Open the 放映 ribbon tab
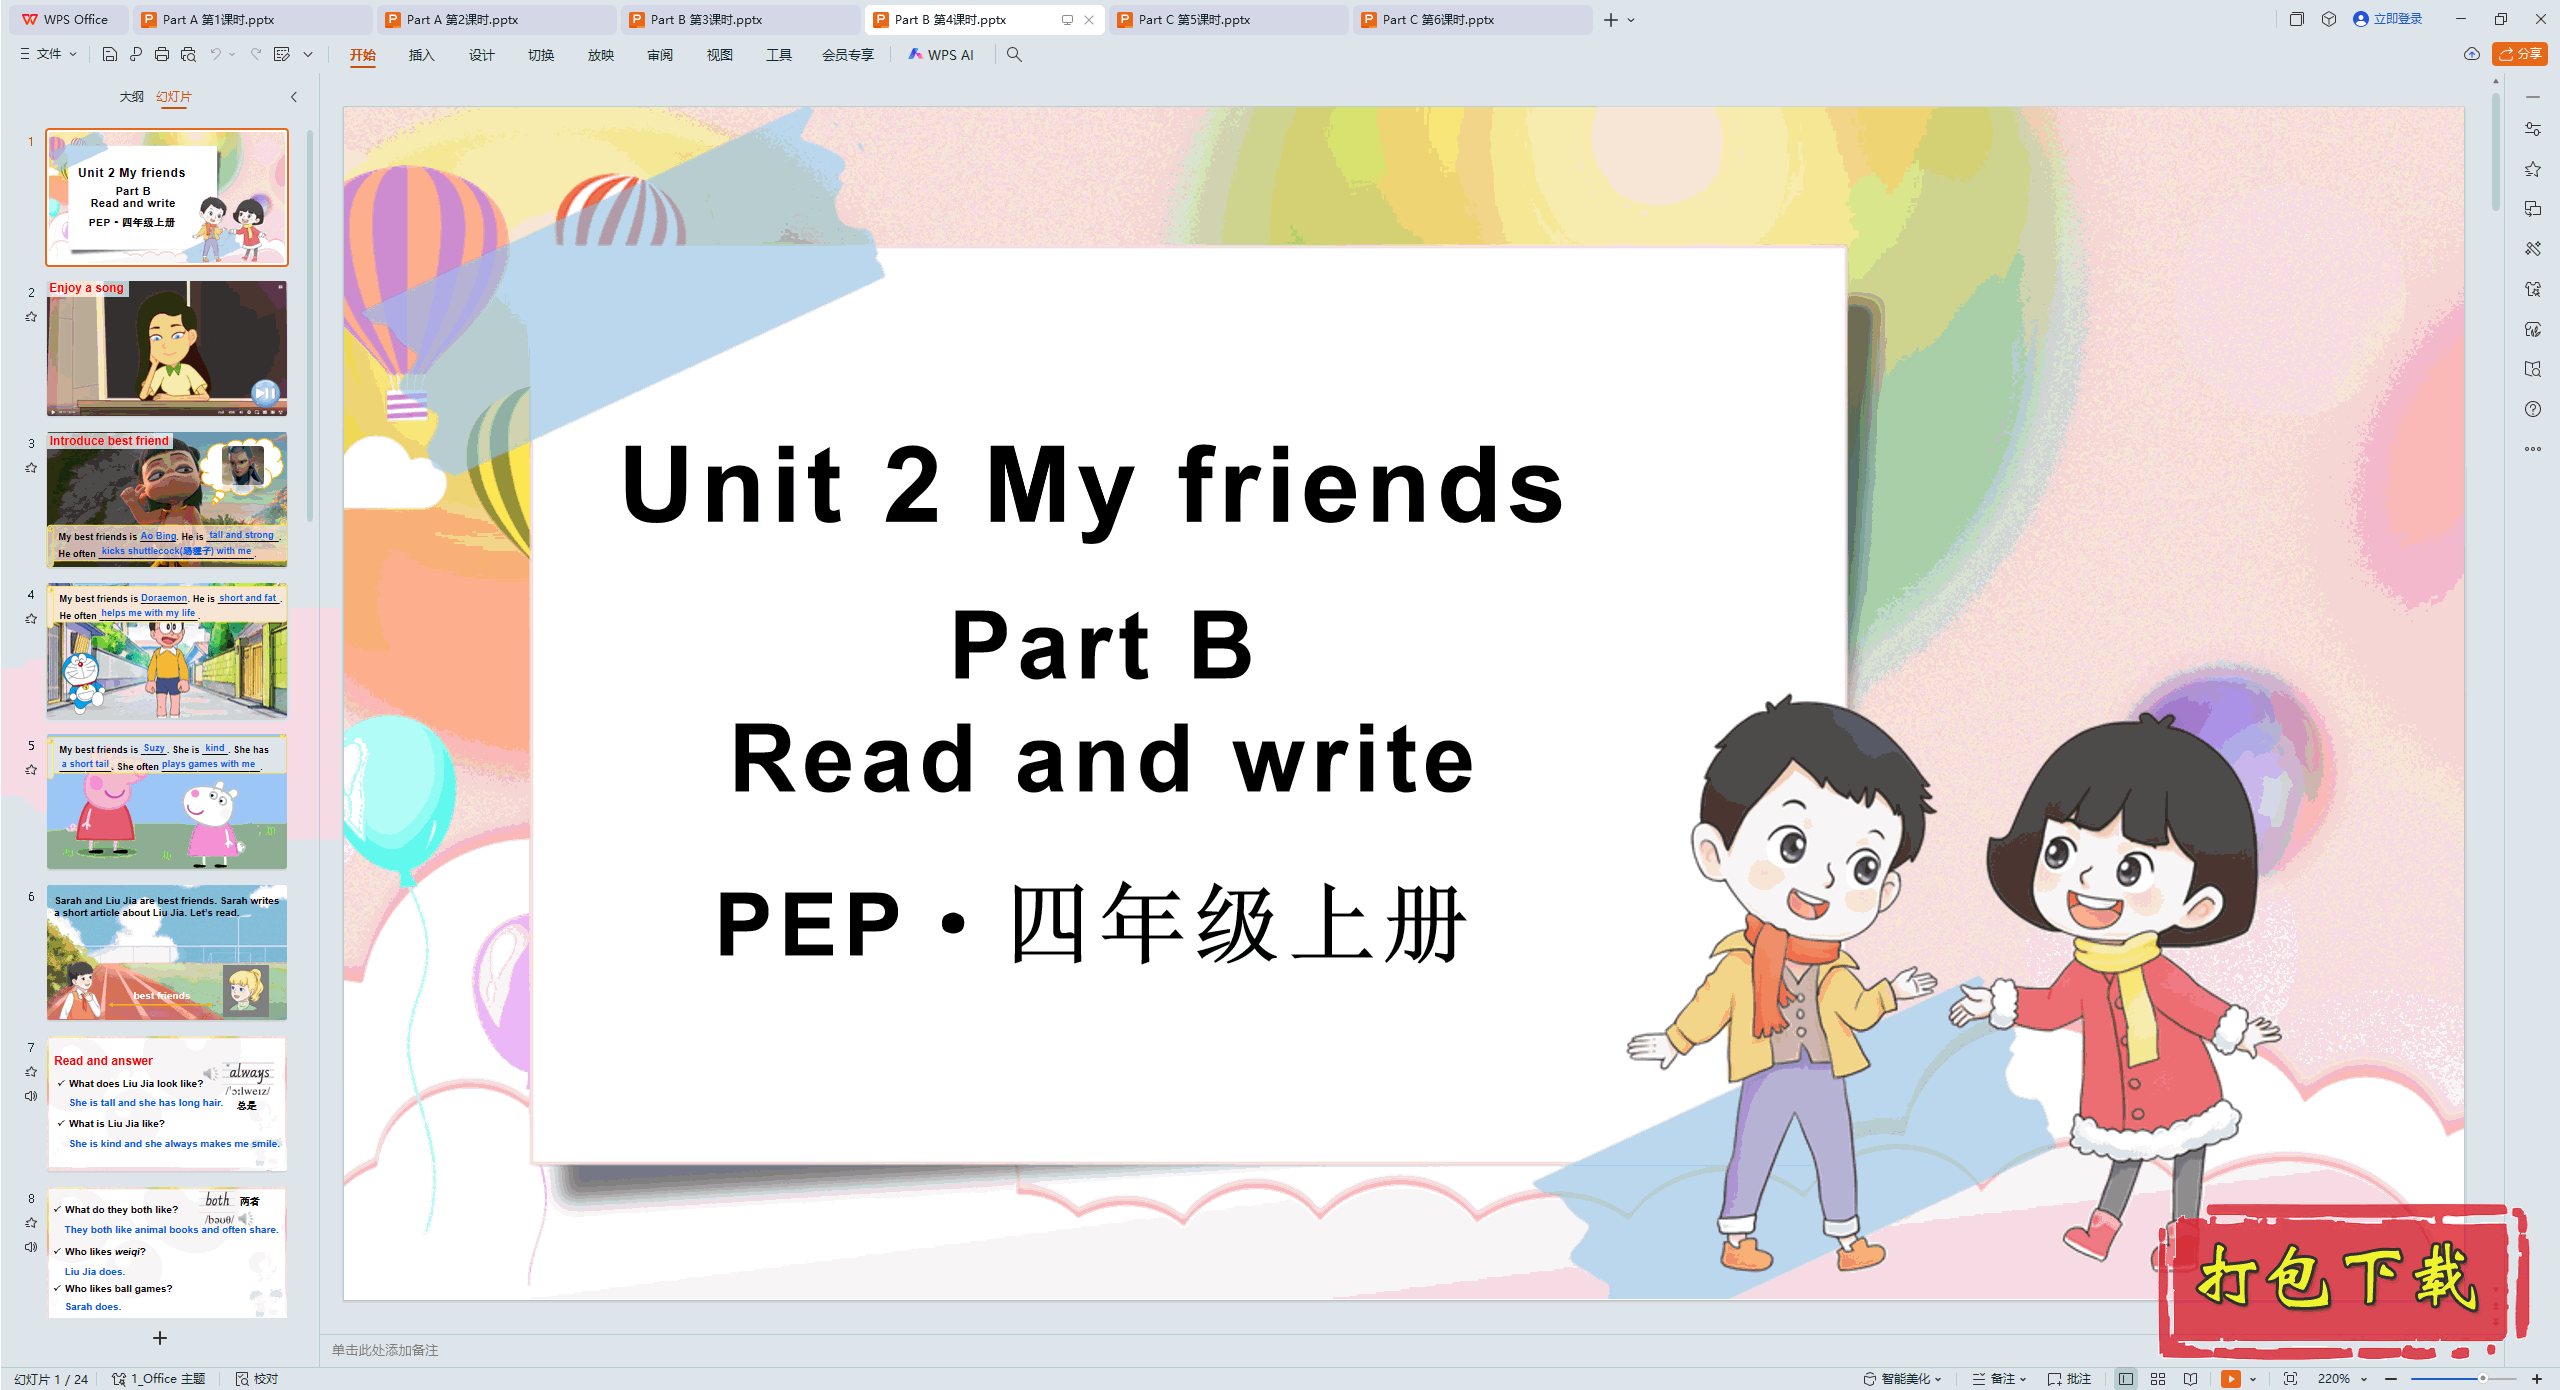Image resolution: width=2560 pixels, height=1390 pixels. 600,55
